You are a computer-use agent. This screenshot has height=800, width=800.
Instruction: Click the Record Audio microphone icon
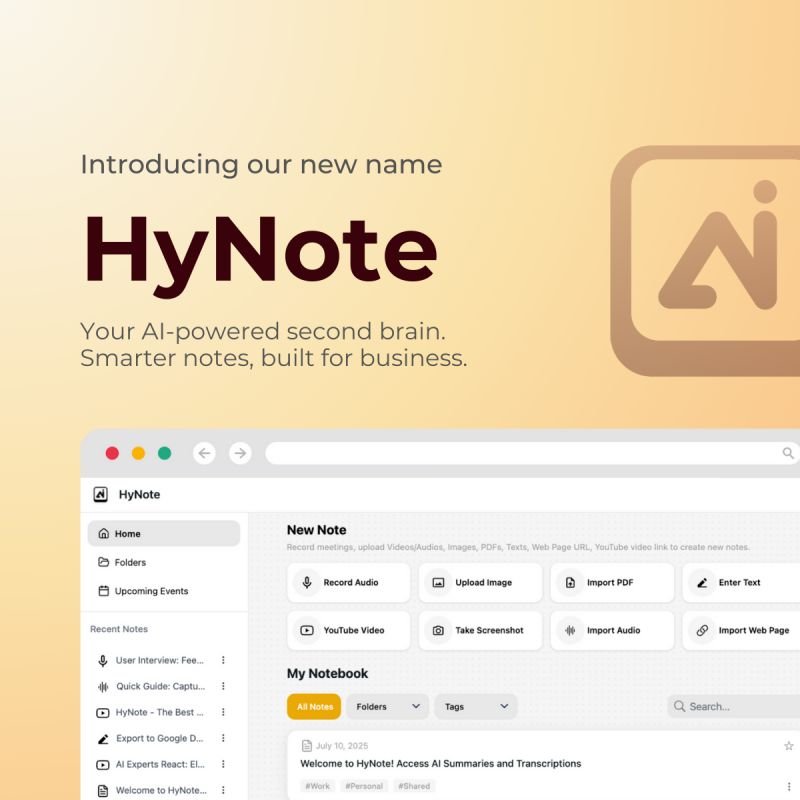tap(307, 583)
